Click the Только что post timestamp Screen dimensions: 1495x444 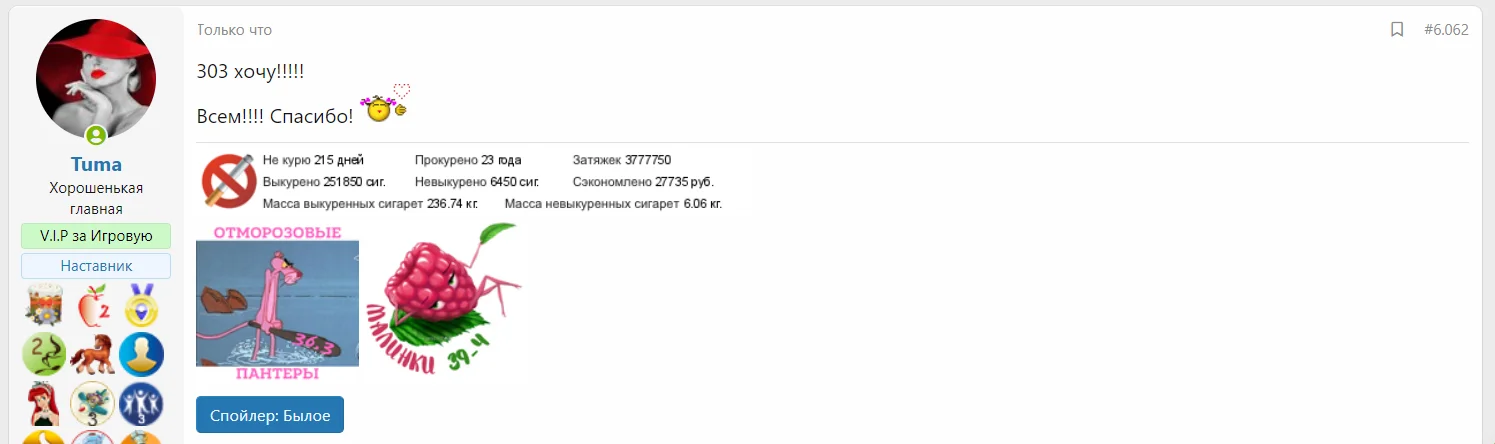234,30
